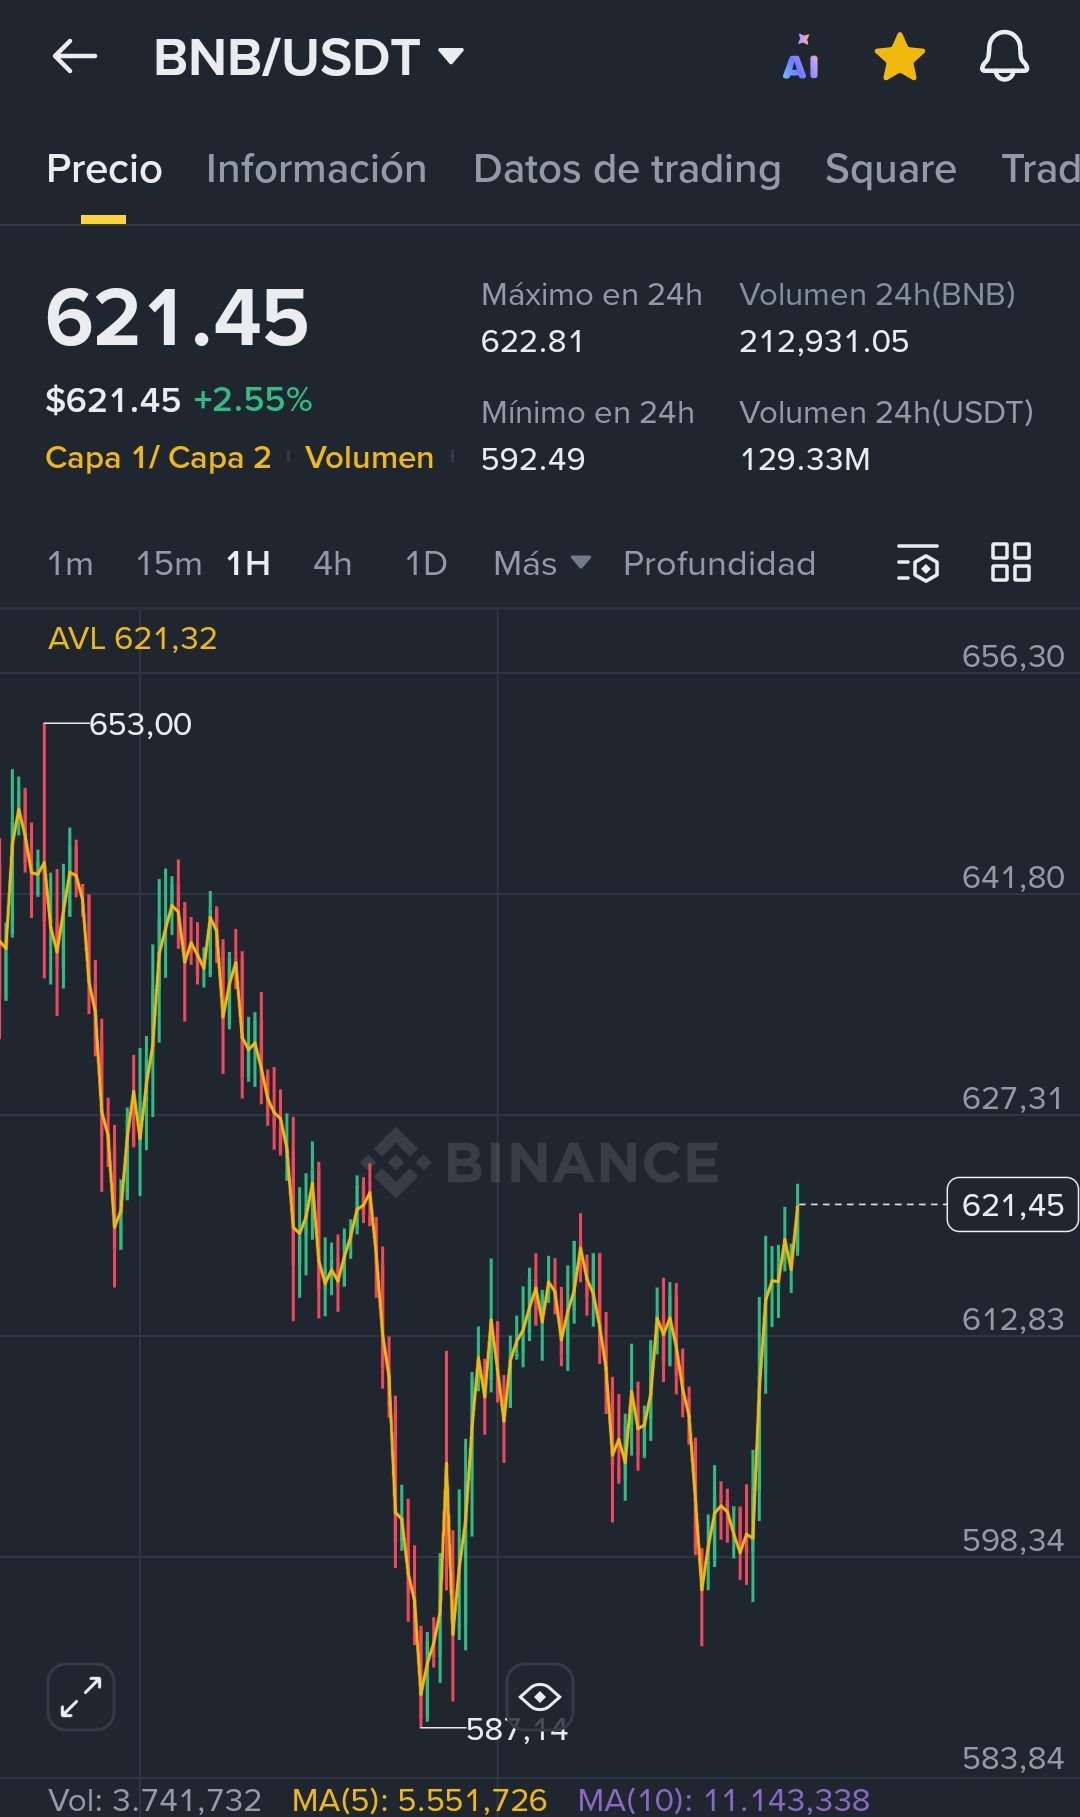This screenshot has height=1817, width=1080.
Task: Open the AI assistant icon
Action: tap(801, 57)
